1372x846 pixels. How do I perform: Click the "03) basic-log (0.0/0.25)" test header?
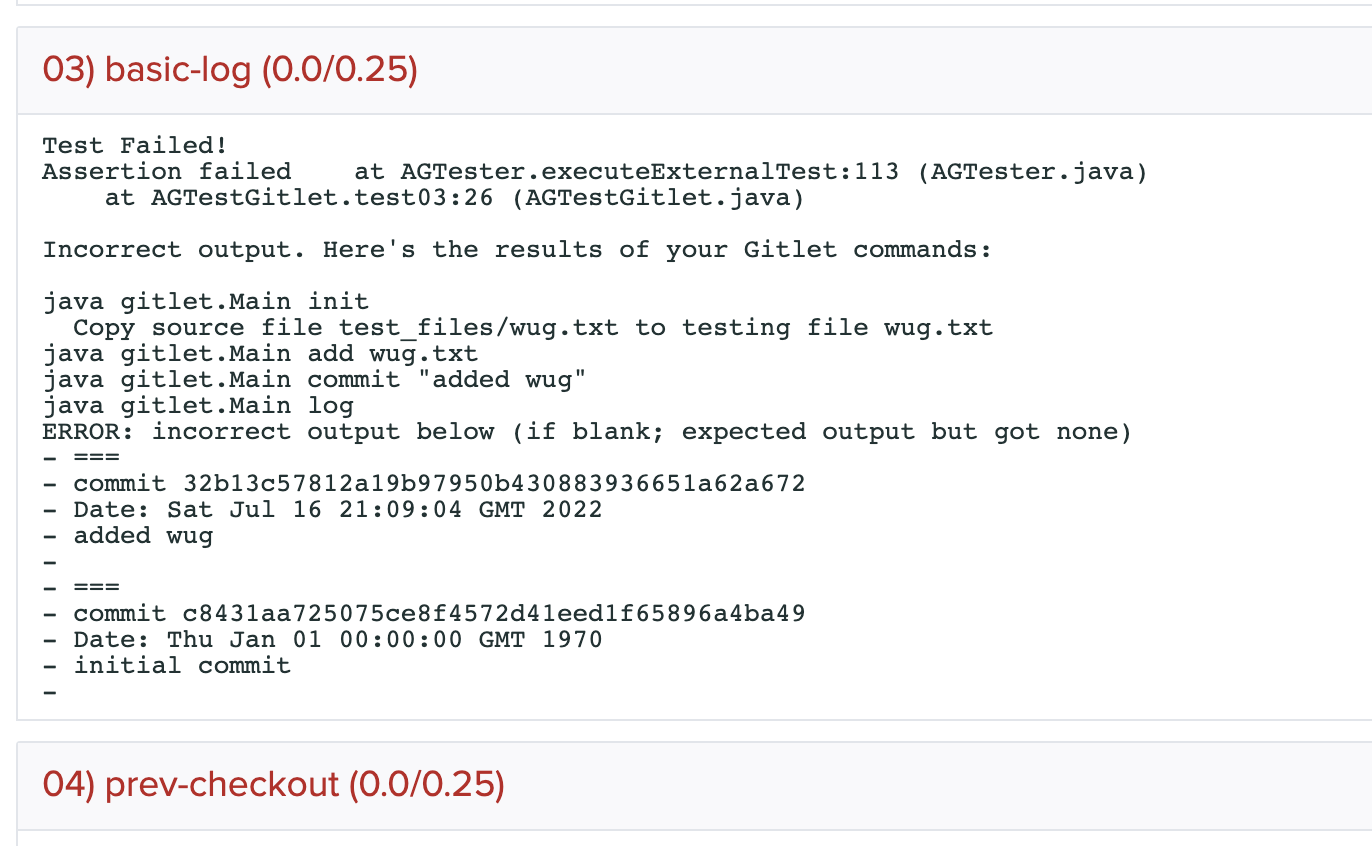pos(230,70)
